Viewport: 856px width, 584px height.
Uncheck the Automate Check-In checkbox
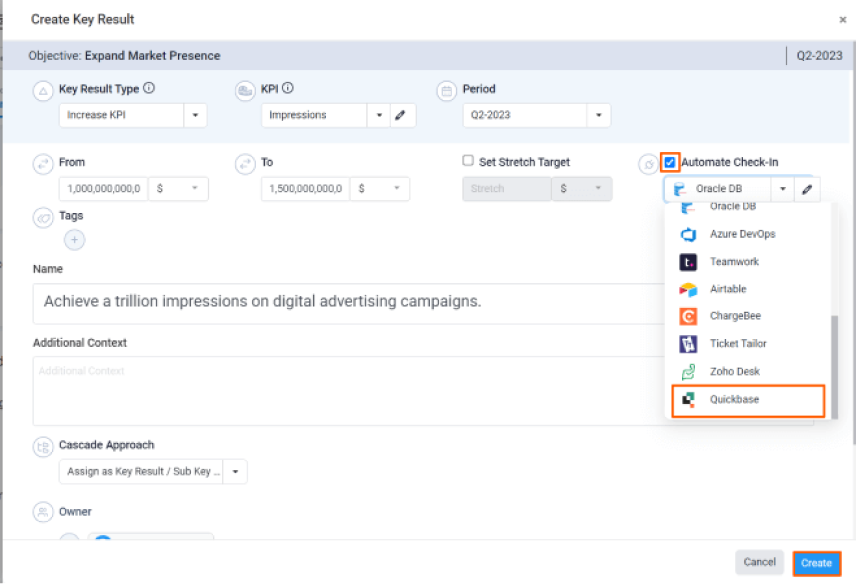coord(669,162)
